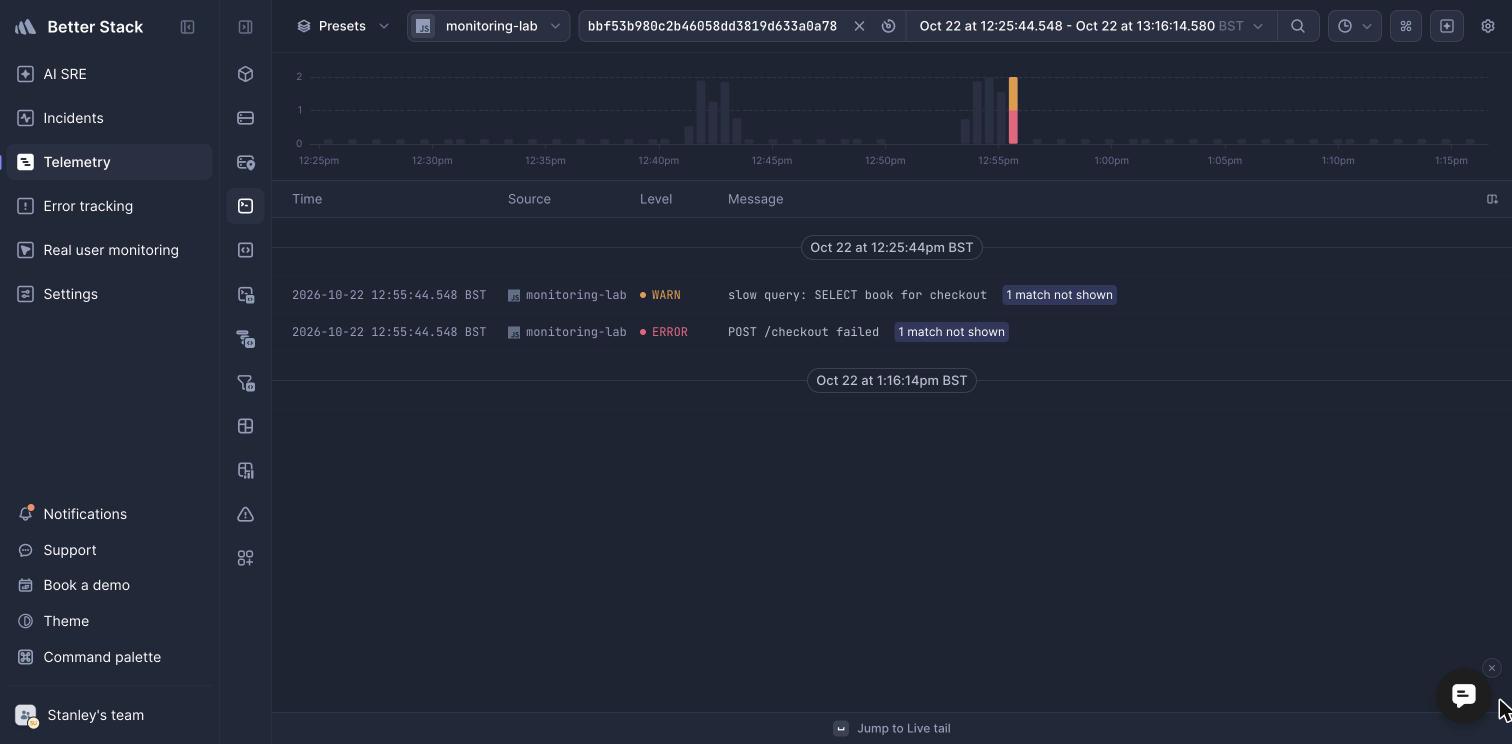Image resolution: width=1512 pixels, height=744 pixels.
Task: Click the query history clock-arrow icon
Action: (888, 26)
